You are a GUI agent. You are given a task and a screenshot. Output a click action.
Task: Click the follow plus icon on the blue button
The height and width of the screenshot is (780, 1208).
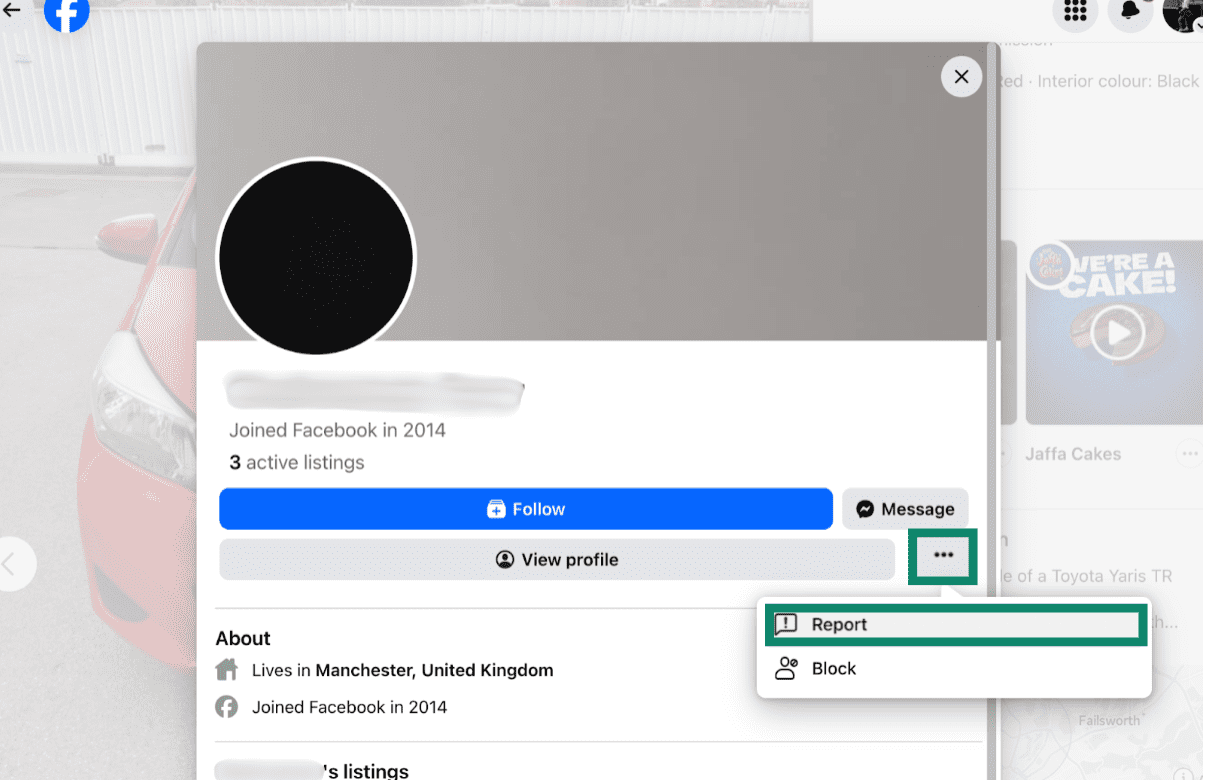tap(497, 508)
